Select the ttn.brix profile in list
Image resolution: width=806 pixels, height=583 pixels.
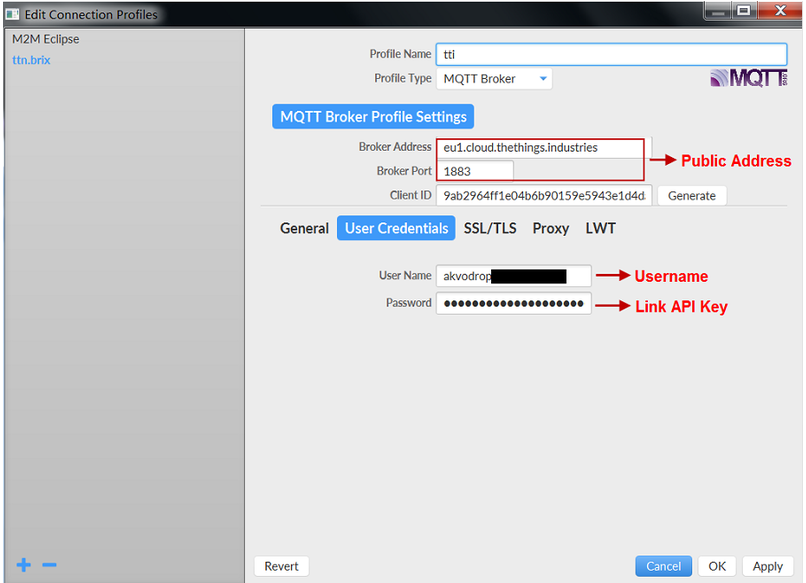[31, 60]
